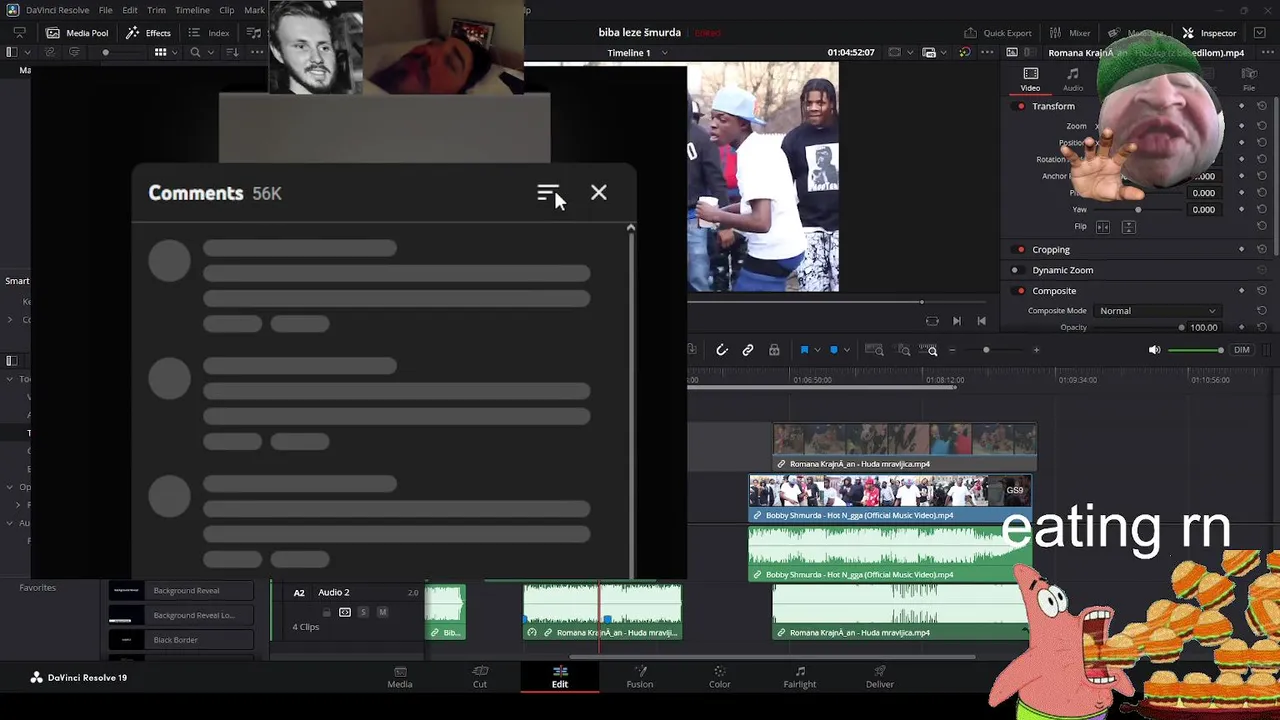
Task: Select the File tab in Inspector
Action: click(x=1249, y=80)
